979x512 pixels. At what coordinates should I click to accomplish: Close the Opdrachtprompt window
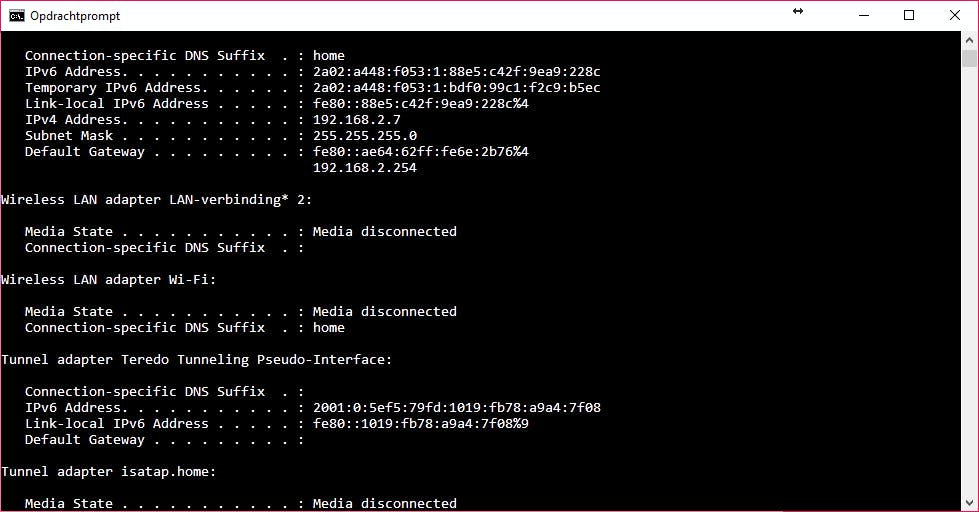pos(955,15)
